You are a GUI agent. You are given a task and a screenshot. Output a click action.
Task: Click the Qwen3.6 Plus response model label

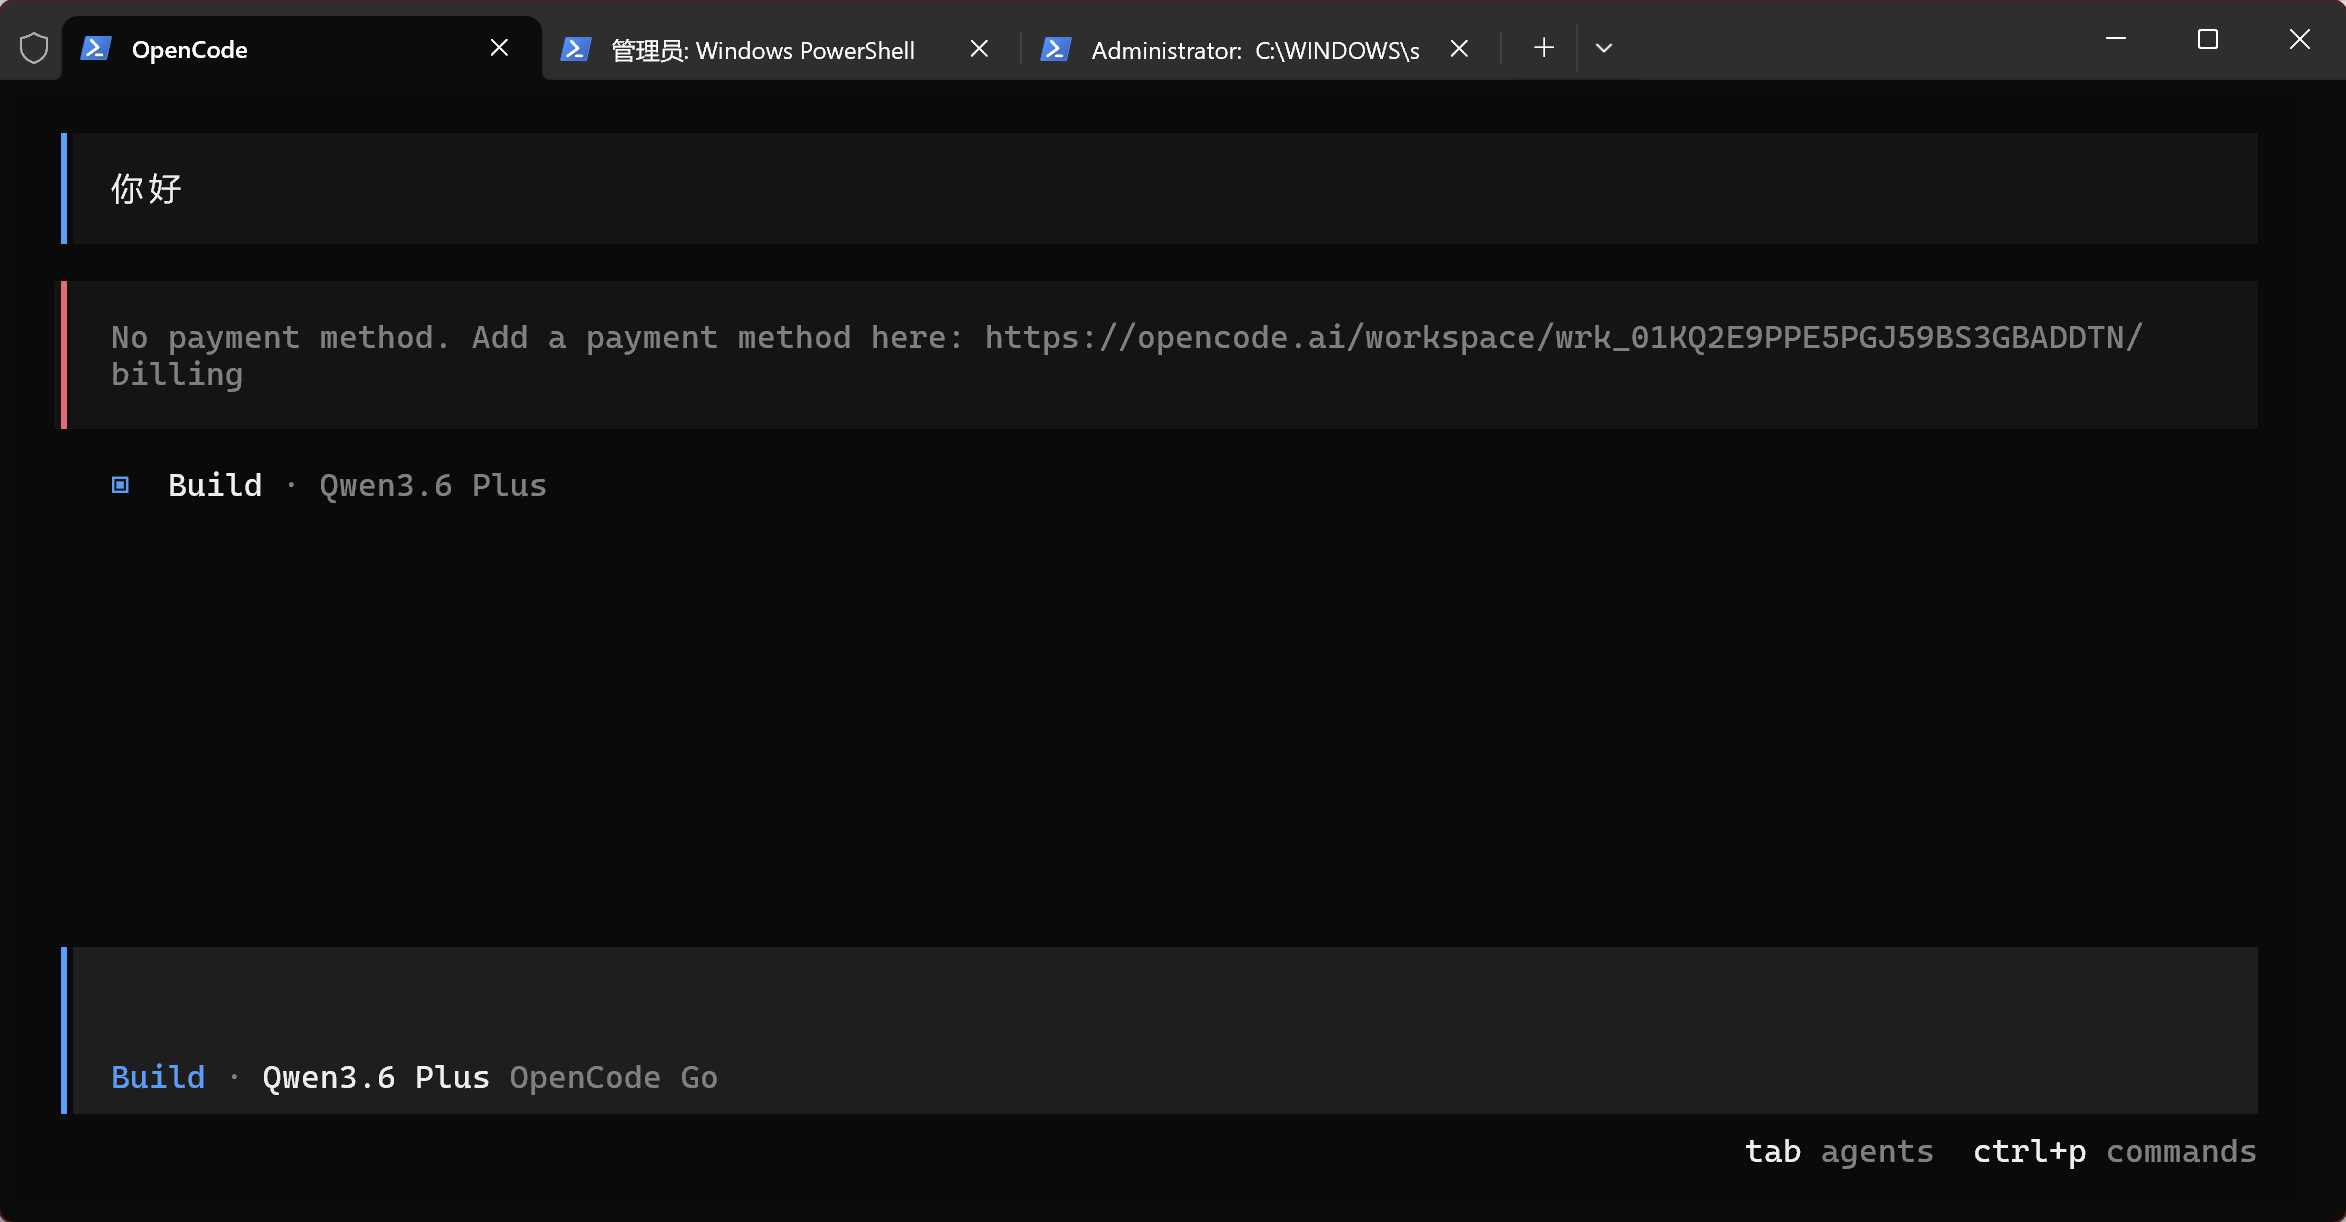click(x=433, y=486)
